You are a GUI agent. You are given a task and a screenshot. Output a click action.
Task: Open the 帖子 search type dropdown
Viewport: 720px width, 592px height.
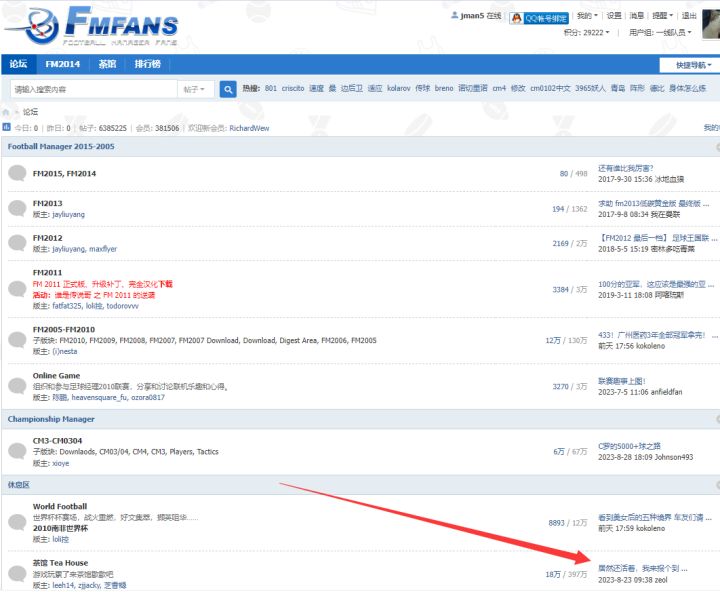pos(195,89)
